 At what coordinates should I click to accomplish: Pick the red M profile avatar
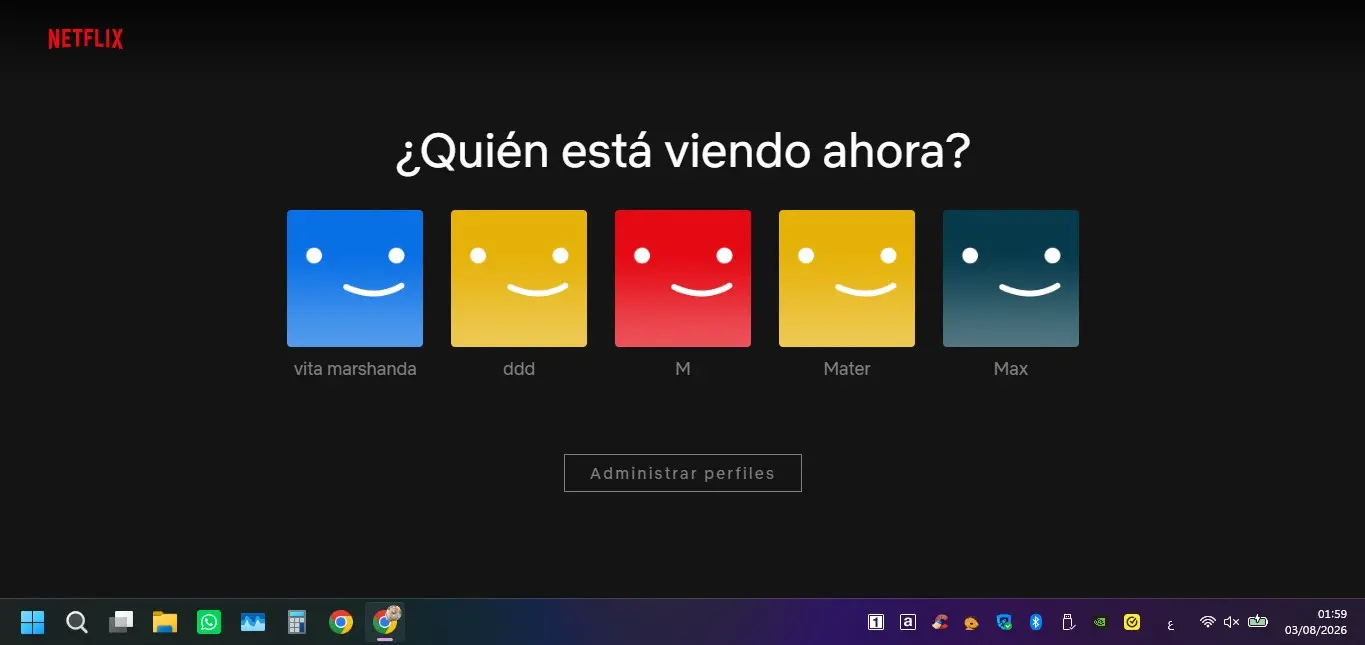(683, 278)
